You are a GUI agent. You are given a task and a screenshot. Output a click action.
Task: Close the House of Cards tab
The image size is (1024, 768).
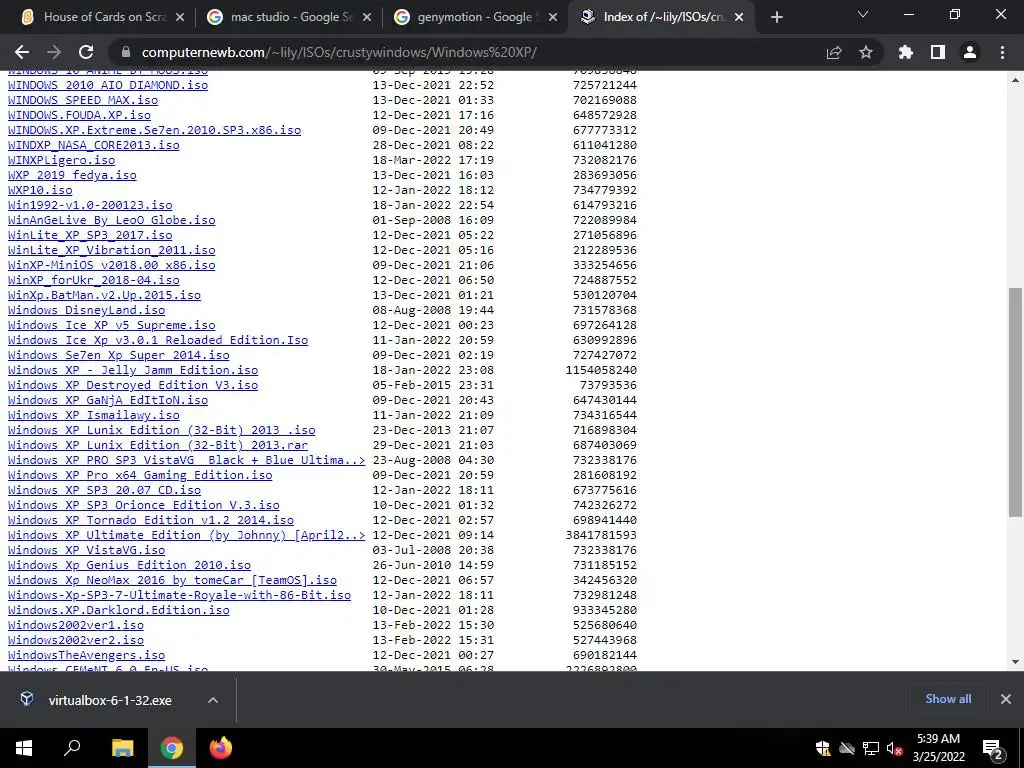pos(180,17)
